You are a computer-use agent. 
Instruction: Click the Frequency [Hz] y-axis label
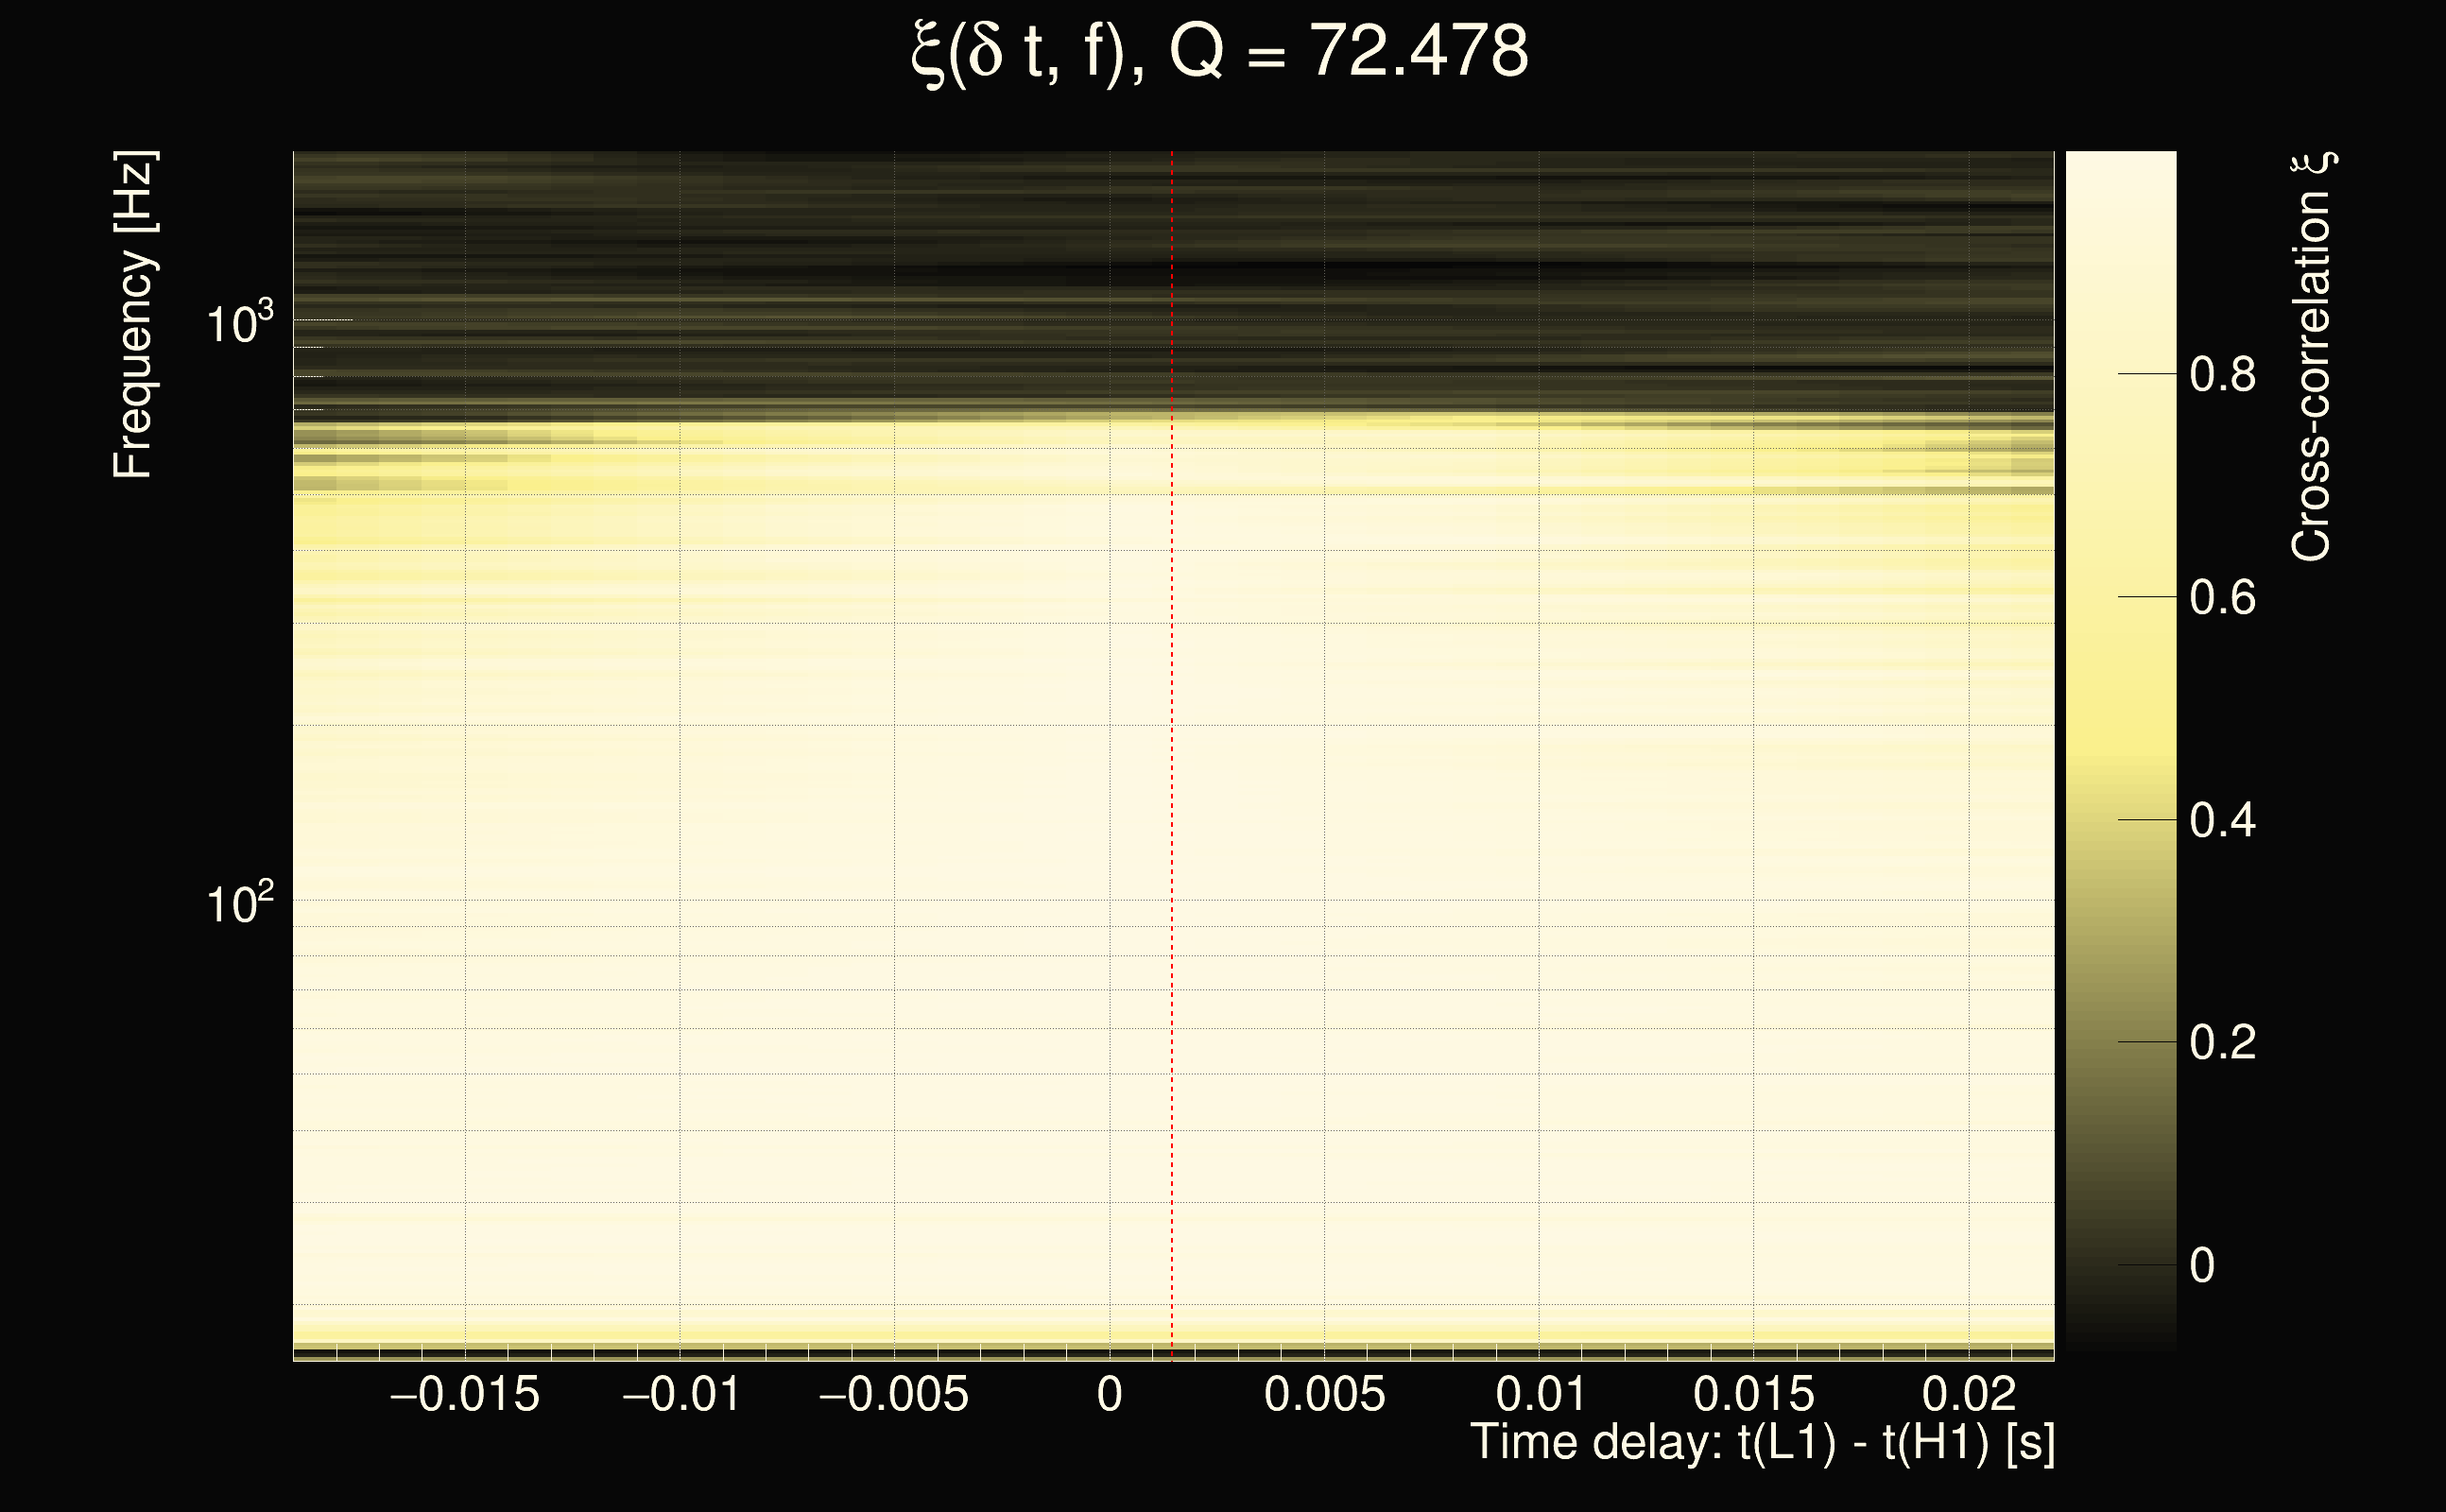[133, 315]
